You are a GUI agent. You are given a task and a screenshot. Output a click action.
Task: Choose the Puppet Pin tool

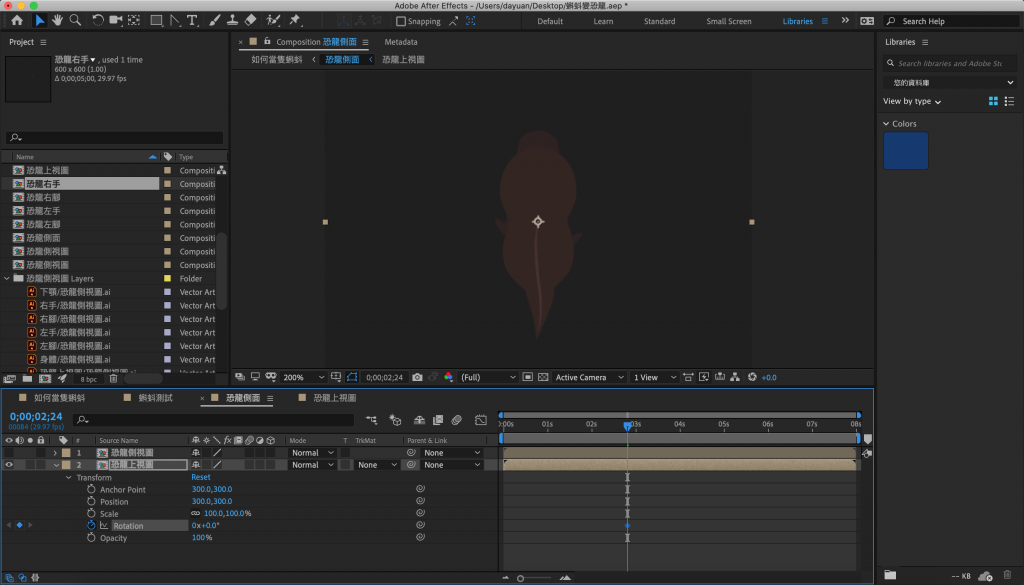click(x=295, y=20)
